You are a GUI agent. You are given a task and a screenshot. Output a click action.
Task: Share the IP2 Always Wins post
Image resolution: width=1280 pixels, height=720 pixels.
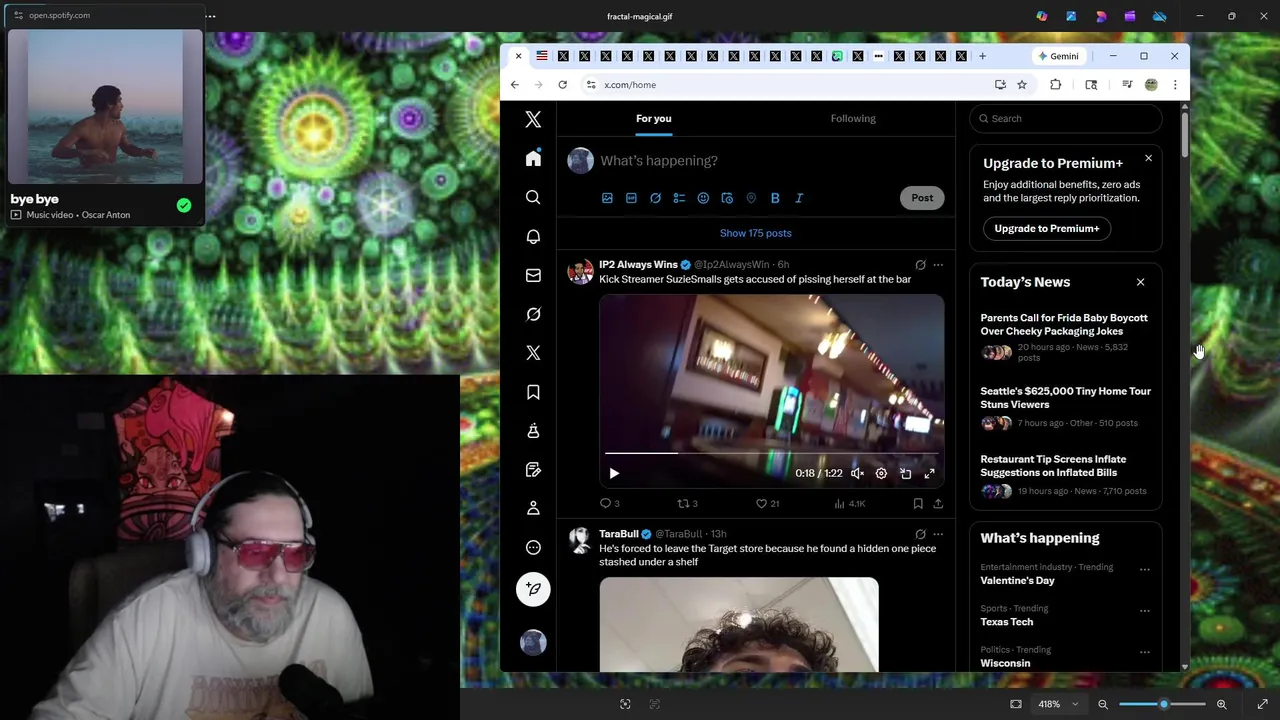pyautogui.click(x=938, y=504)
